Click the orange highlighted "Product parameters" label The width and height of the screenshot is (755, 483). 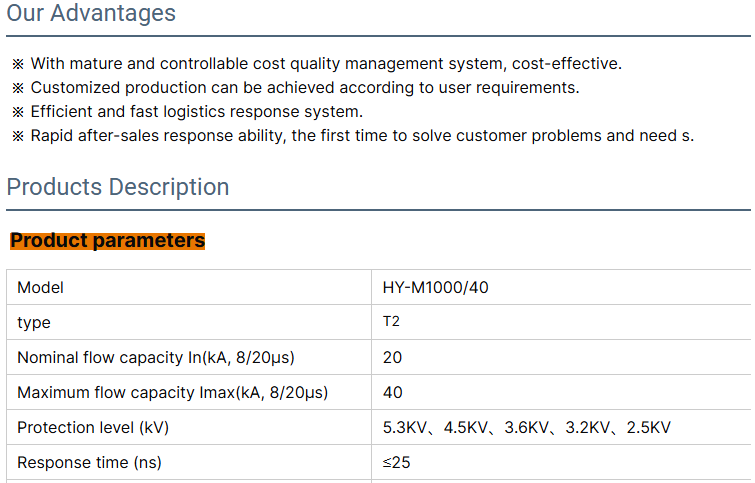[x=108, y=241]
